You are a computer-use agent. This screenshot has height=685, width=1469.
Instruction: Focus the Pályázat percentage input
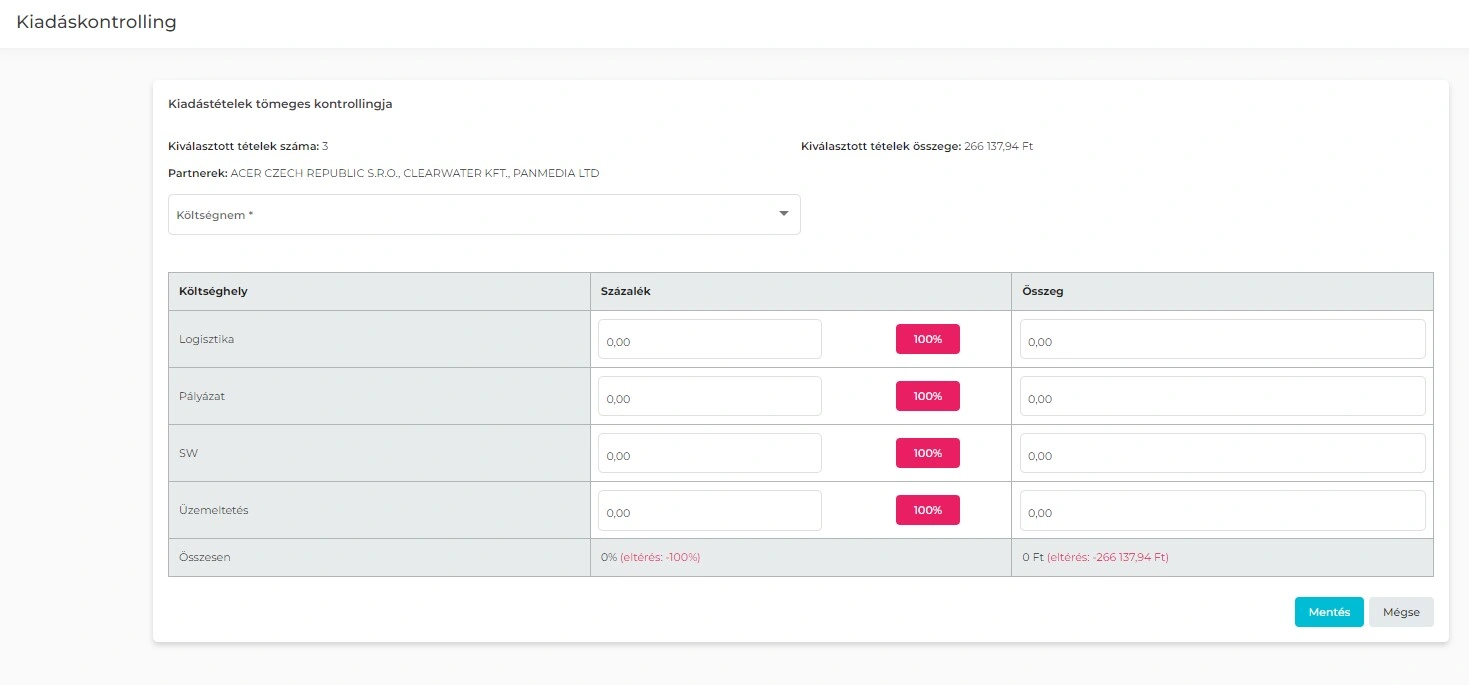tap(709, 397)
